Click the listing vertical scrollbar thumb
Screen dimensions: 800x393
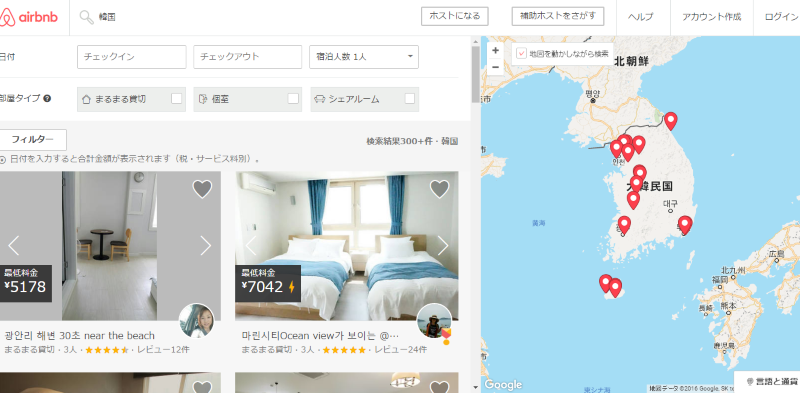(x=476, y=74)
